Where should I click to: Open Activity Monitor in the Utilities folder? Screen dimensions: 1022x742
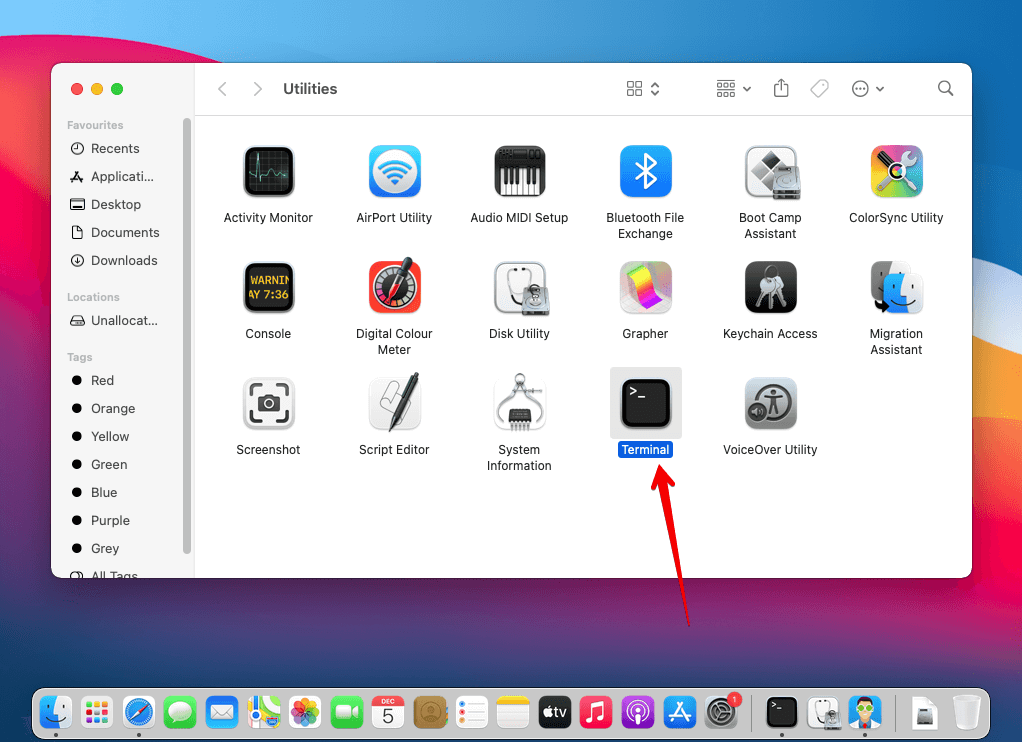pyautogui.click(x=269, y=171)
